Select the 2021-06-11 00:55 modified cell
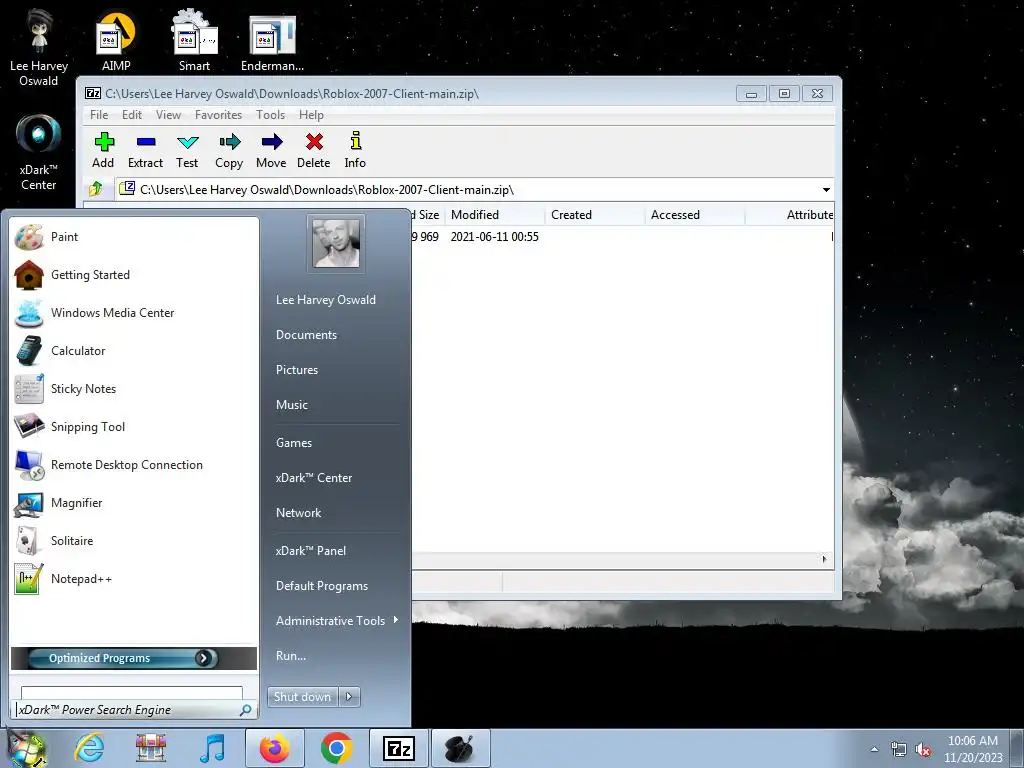 pos(494,237)
